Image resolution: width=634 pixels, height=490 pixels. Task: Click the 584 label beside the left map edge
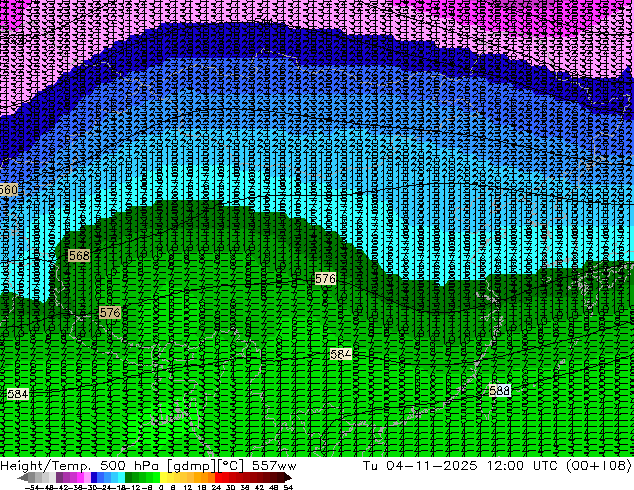click(x=18, y=394)
